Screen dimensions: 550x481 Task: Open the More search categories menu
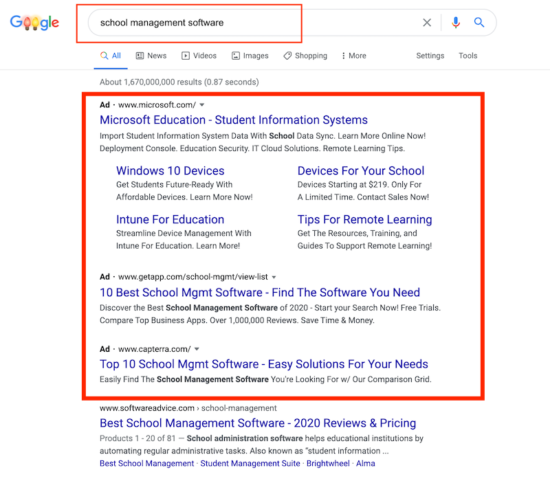(x=354, y=56)
